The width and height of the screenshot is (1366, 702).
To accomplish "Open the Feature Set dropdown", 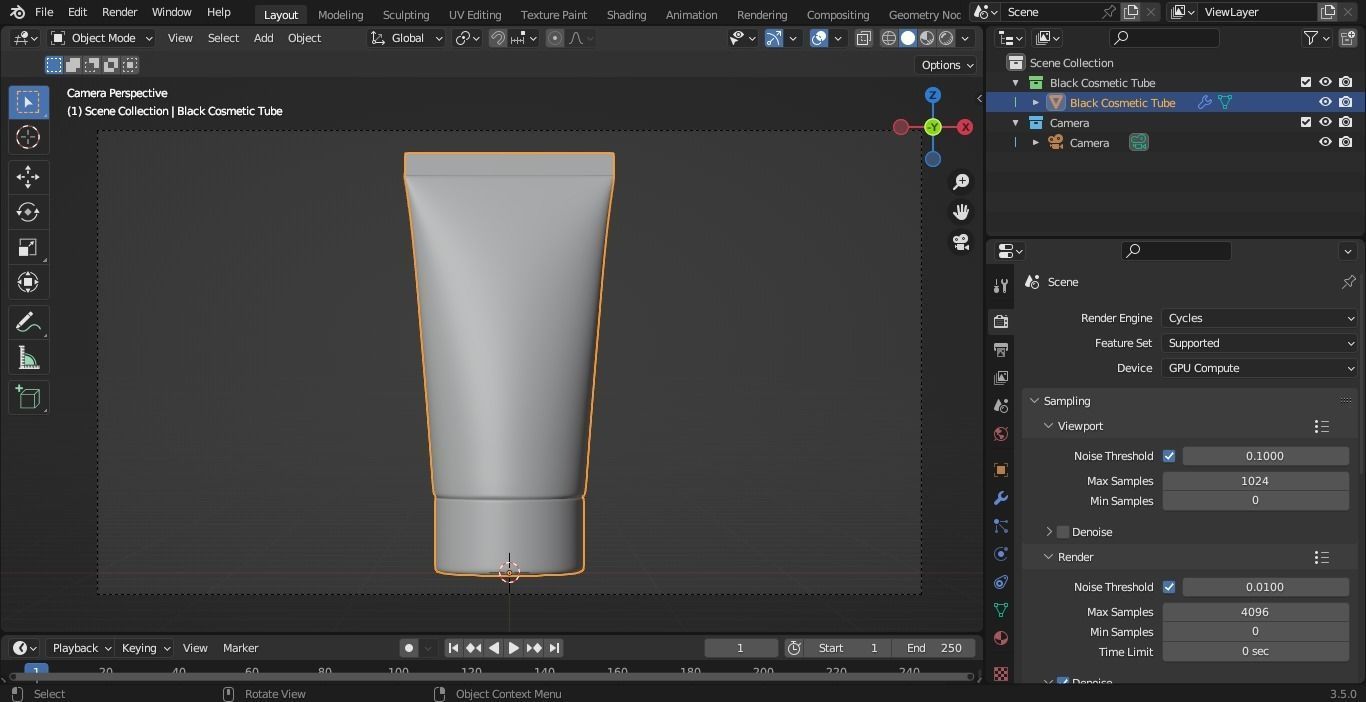I will (1260, 343).
